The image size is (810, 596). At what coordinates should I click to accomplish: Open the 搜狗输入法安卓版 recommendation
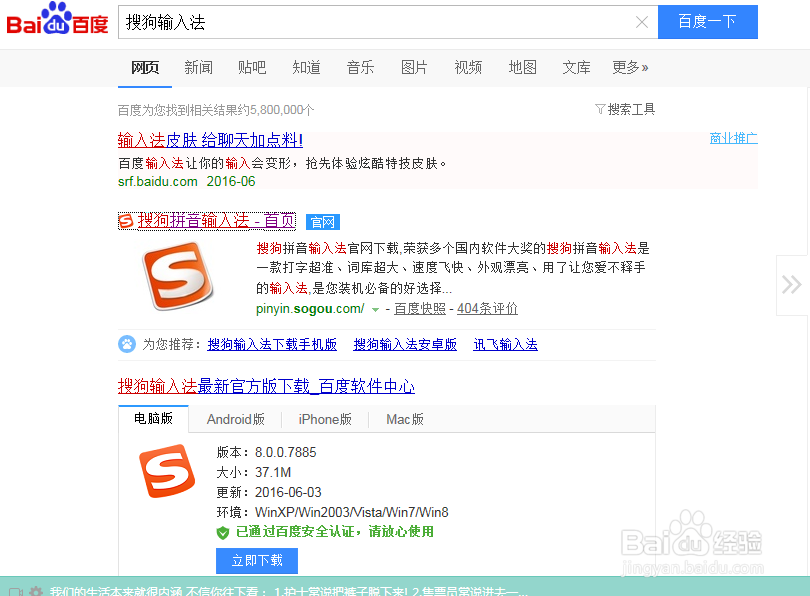[405, 344]
